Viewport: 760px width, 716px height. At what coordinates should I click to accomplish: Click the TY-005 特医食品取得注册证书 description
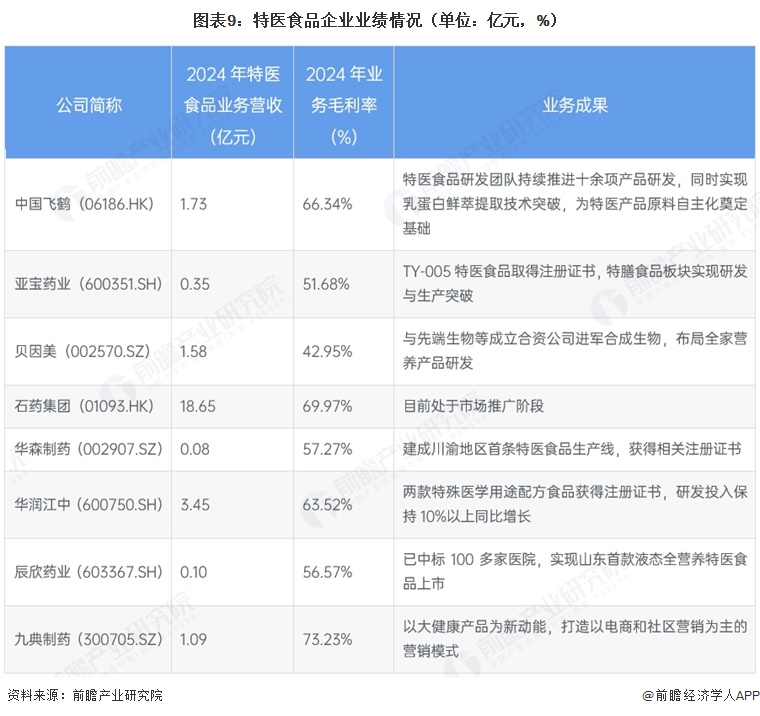(x=575, y=283)
